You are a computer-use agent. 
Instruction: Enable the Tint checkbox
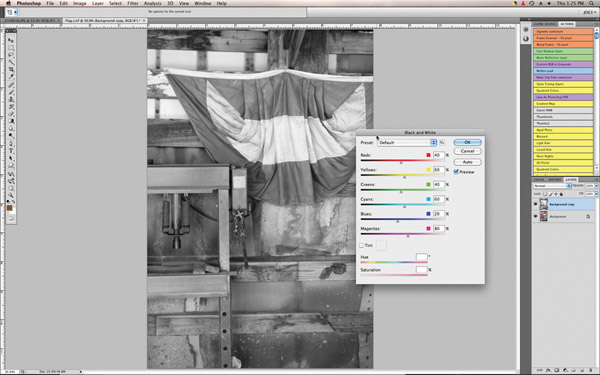(x=362, y=245)
